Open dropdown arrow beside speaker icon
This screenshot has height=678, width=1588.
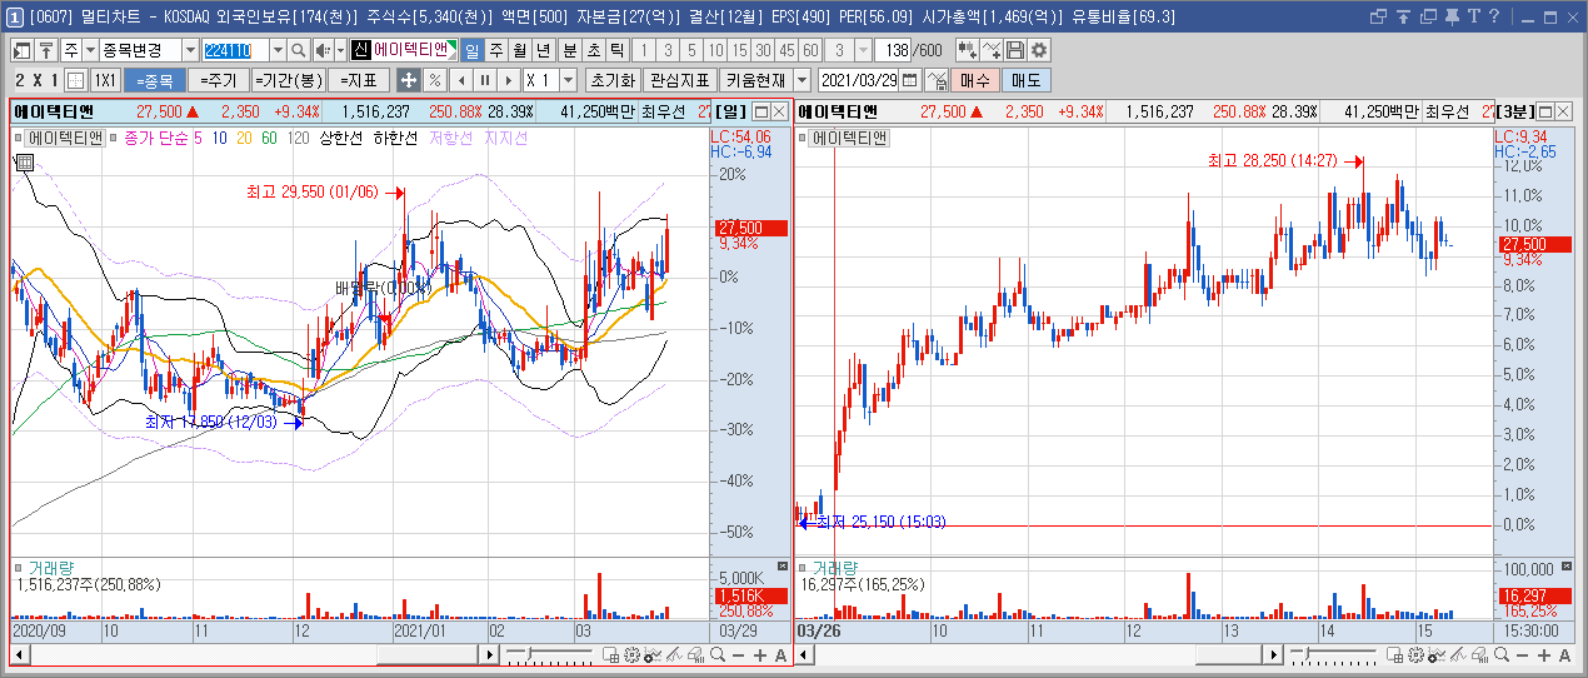click(340, 50)
